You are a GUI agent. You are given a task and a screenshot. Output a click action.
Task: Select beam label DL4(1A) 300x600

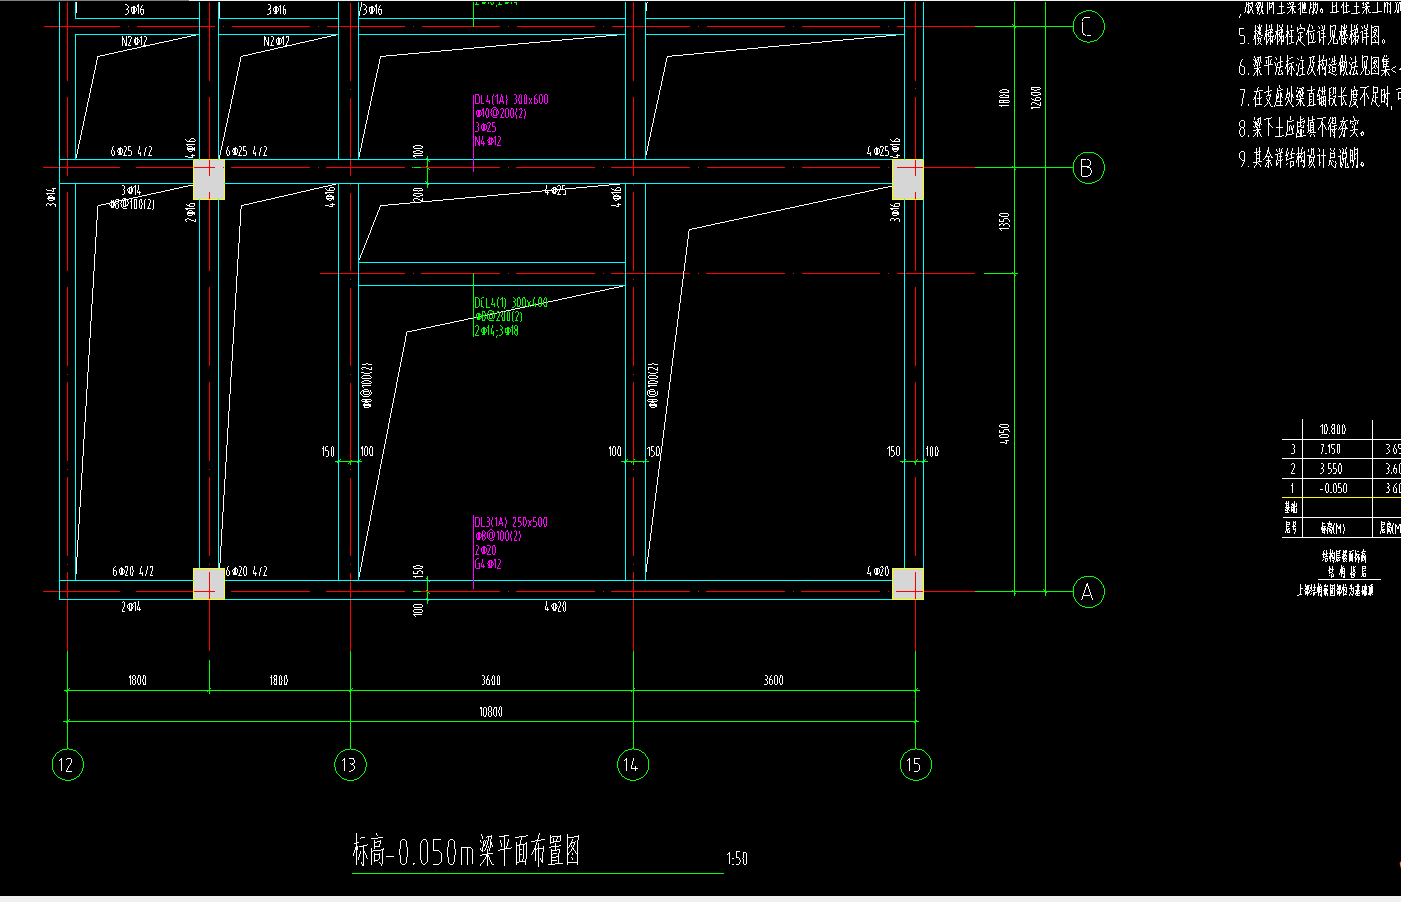511,100
